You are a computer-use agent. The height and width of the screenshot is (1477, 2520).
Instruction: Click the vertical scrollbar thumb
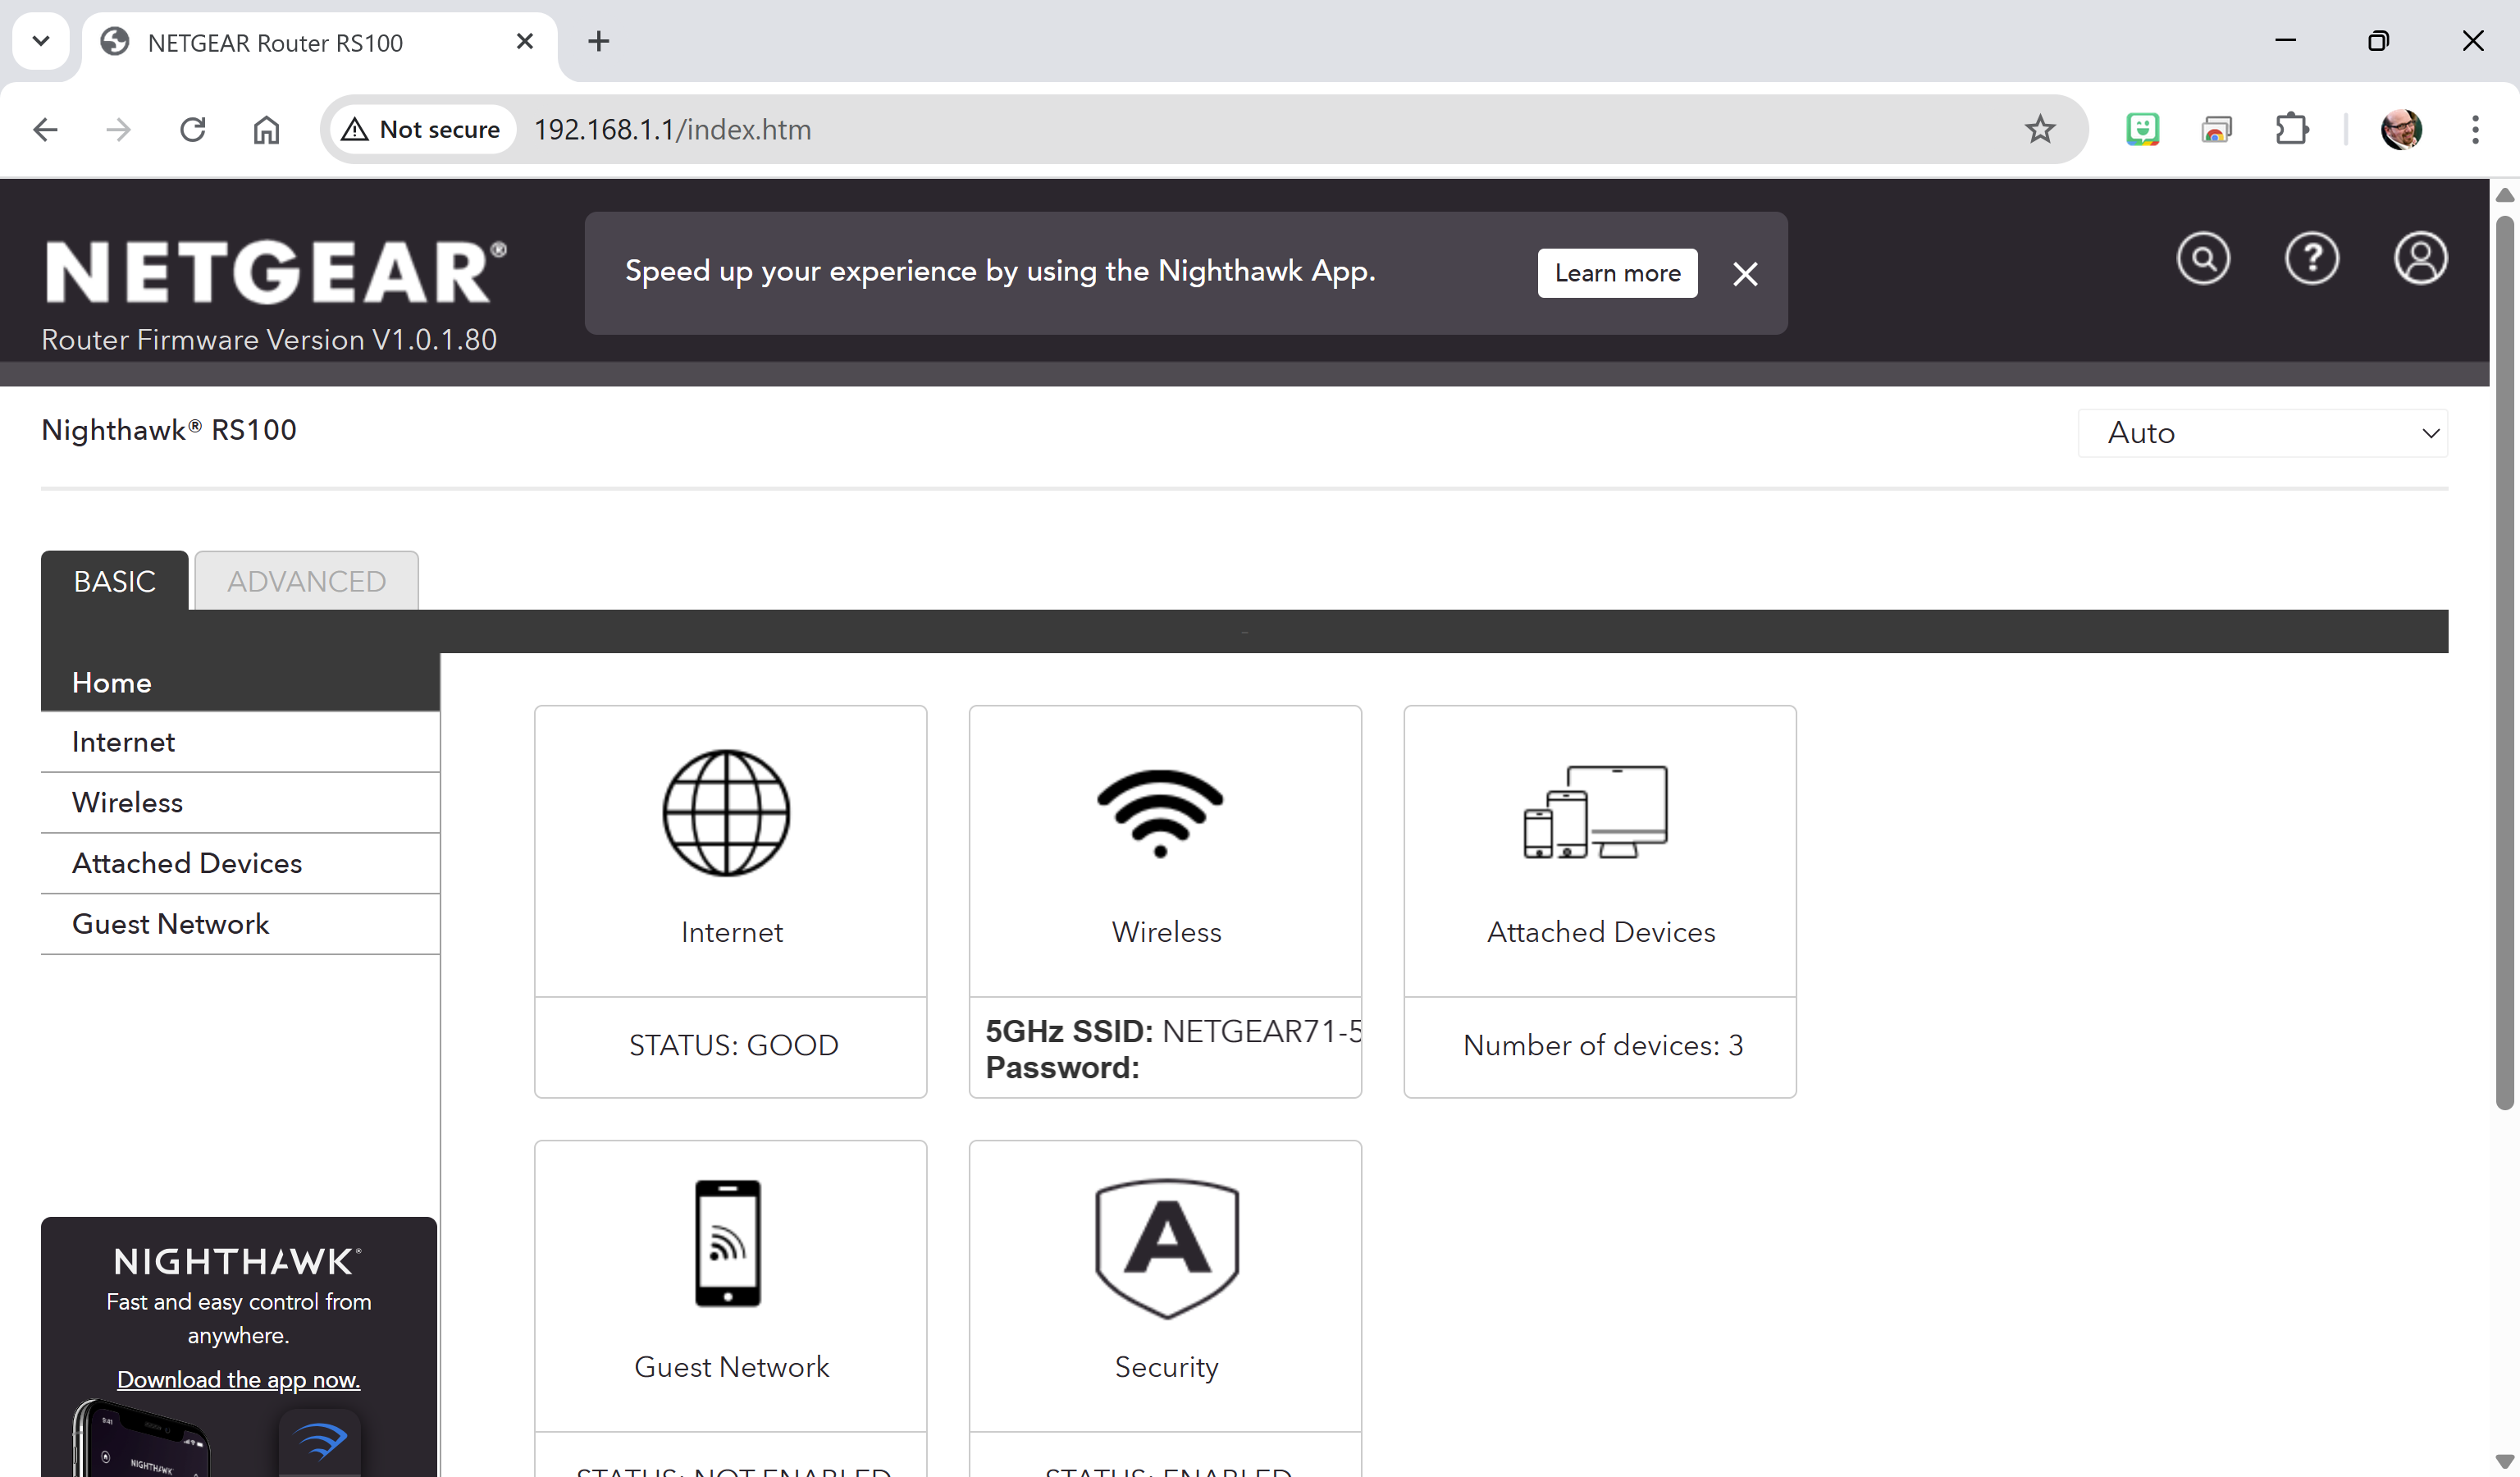coord(2504,662)
